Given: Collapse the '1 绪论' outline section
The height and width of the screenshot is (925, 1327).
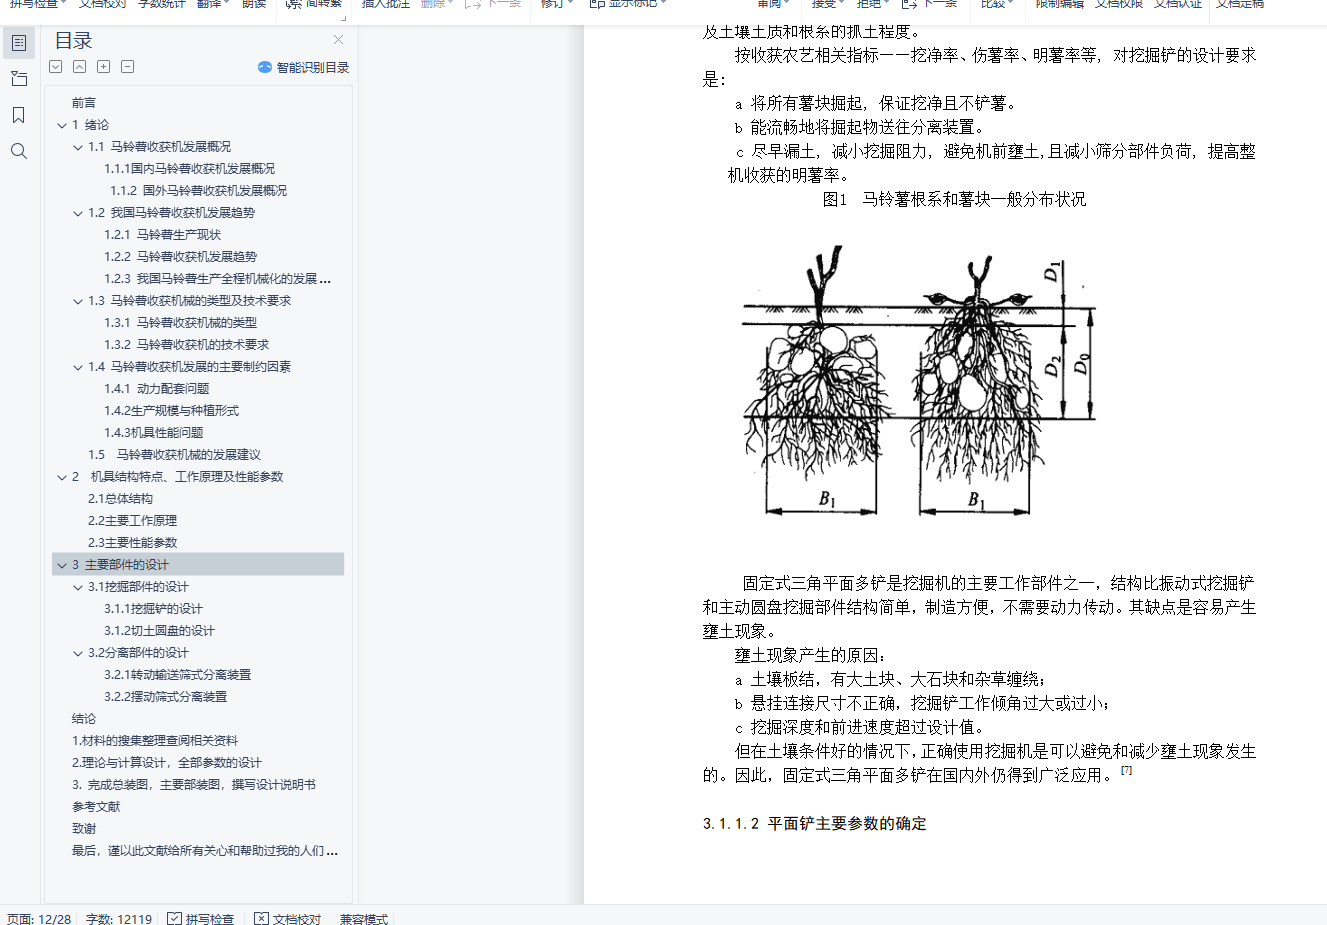Looking at the screenshot, I should (62, 125).
